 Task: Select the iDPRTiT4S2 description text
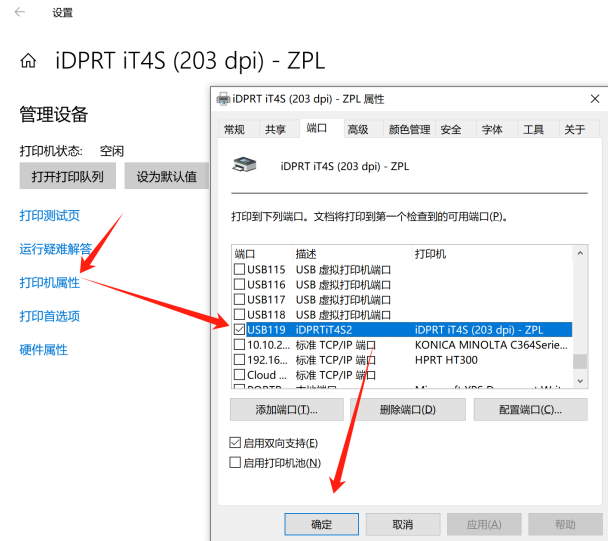(324, 330)
